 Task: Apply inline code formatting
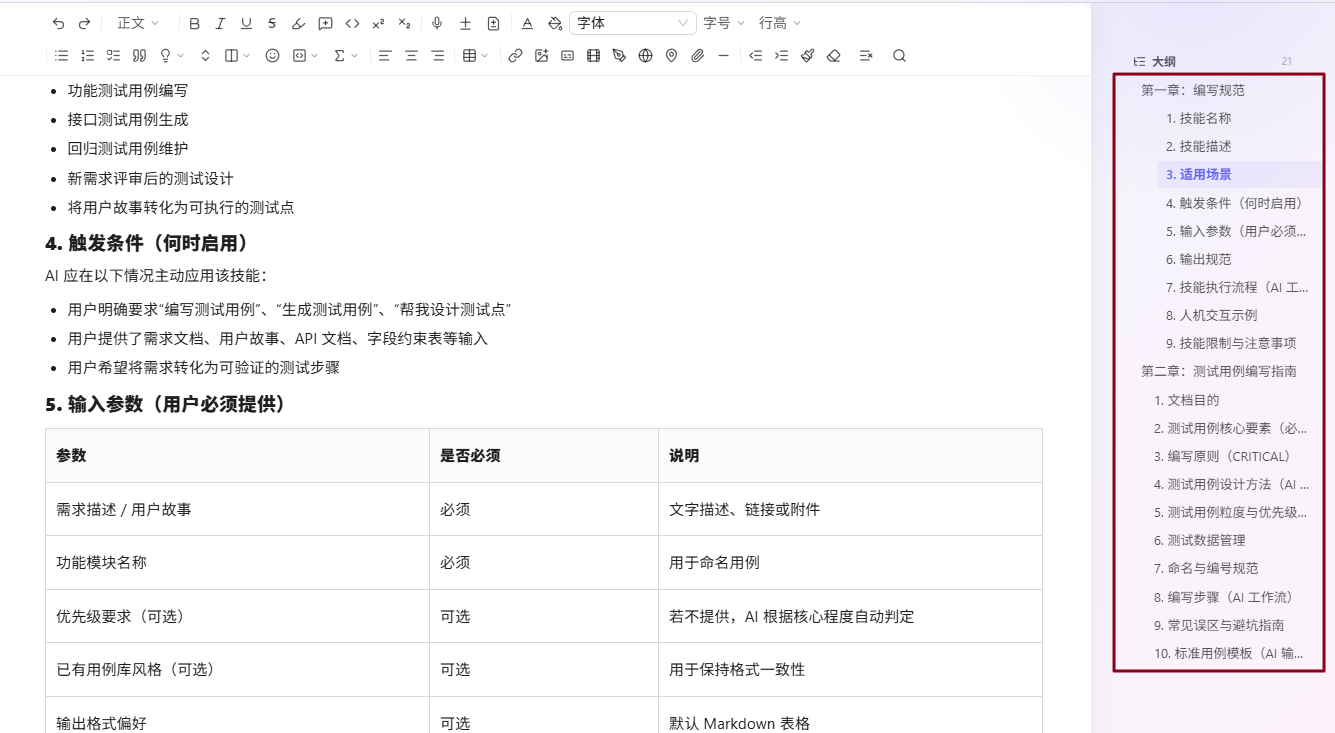pos(352,23)
